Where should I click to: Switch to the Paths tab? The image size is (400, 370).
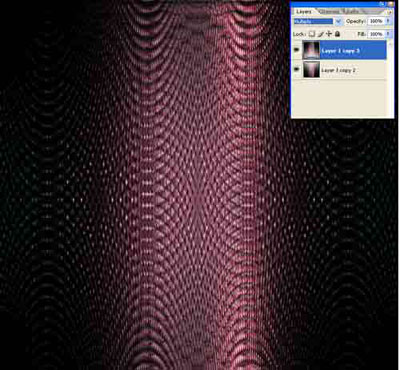348,11
